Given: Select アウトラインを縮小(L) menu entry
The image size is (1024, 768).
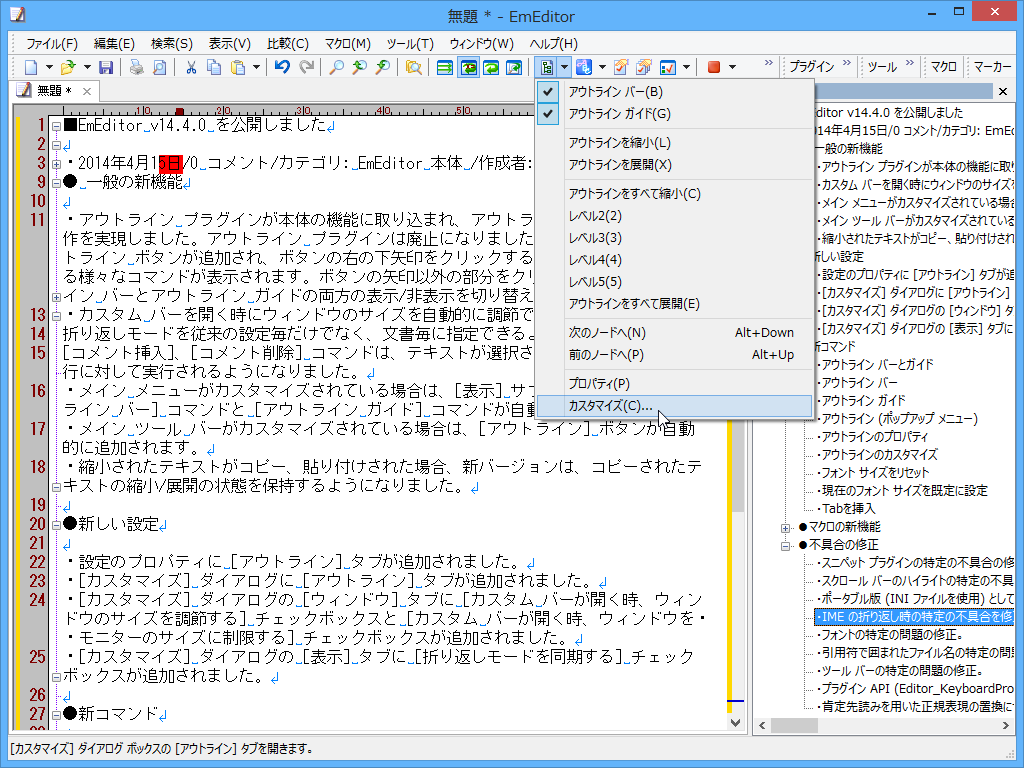Looking at the screenshot, I should coord(675,142).
